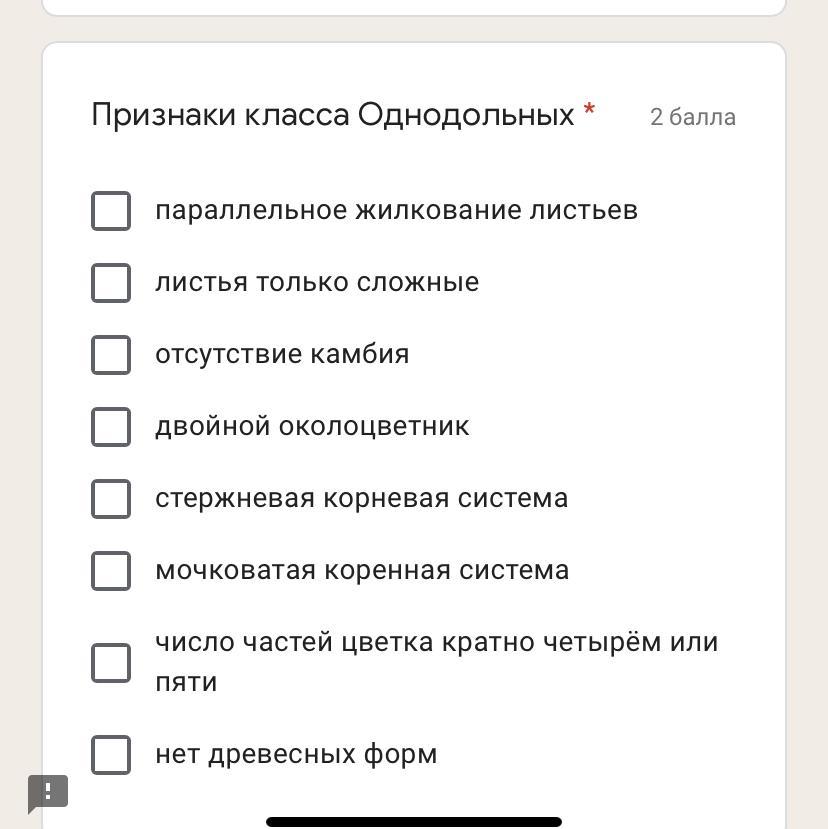Tick the нет древесных форм checkbox
The height and width of the screenshot is (829, 828).
tap(111, 755)
